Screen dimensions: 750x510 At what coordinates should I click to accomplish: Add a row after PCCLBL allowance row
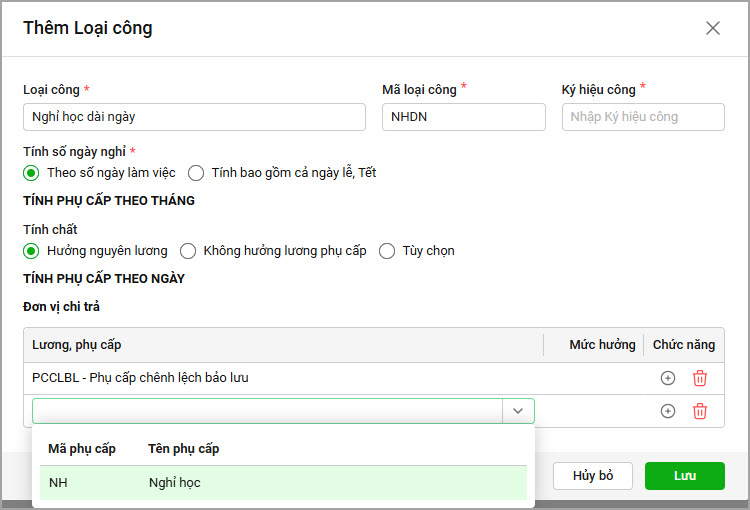coord(667,378)
